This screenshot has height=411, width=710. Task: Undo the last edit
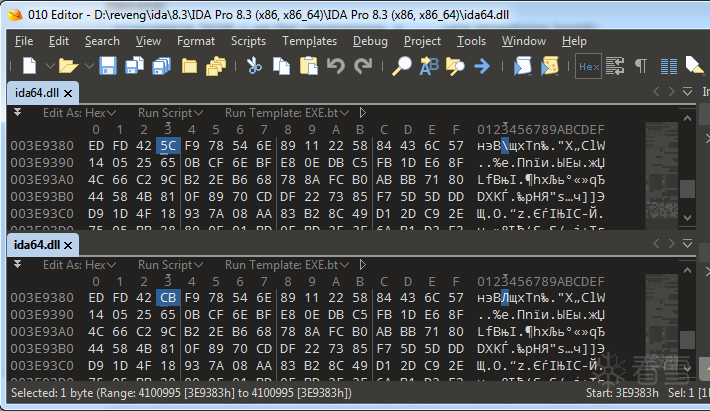[x=336, y=66]
